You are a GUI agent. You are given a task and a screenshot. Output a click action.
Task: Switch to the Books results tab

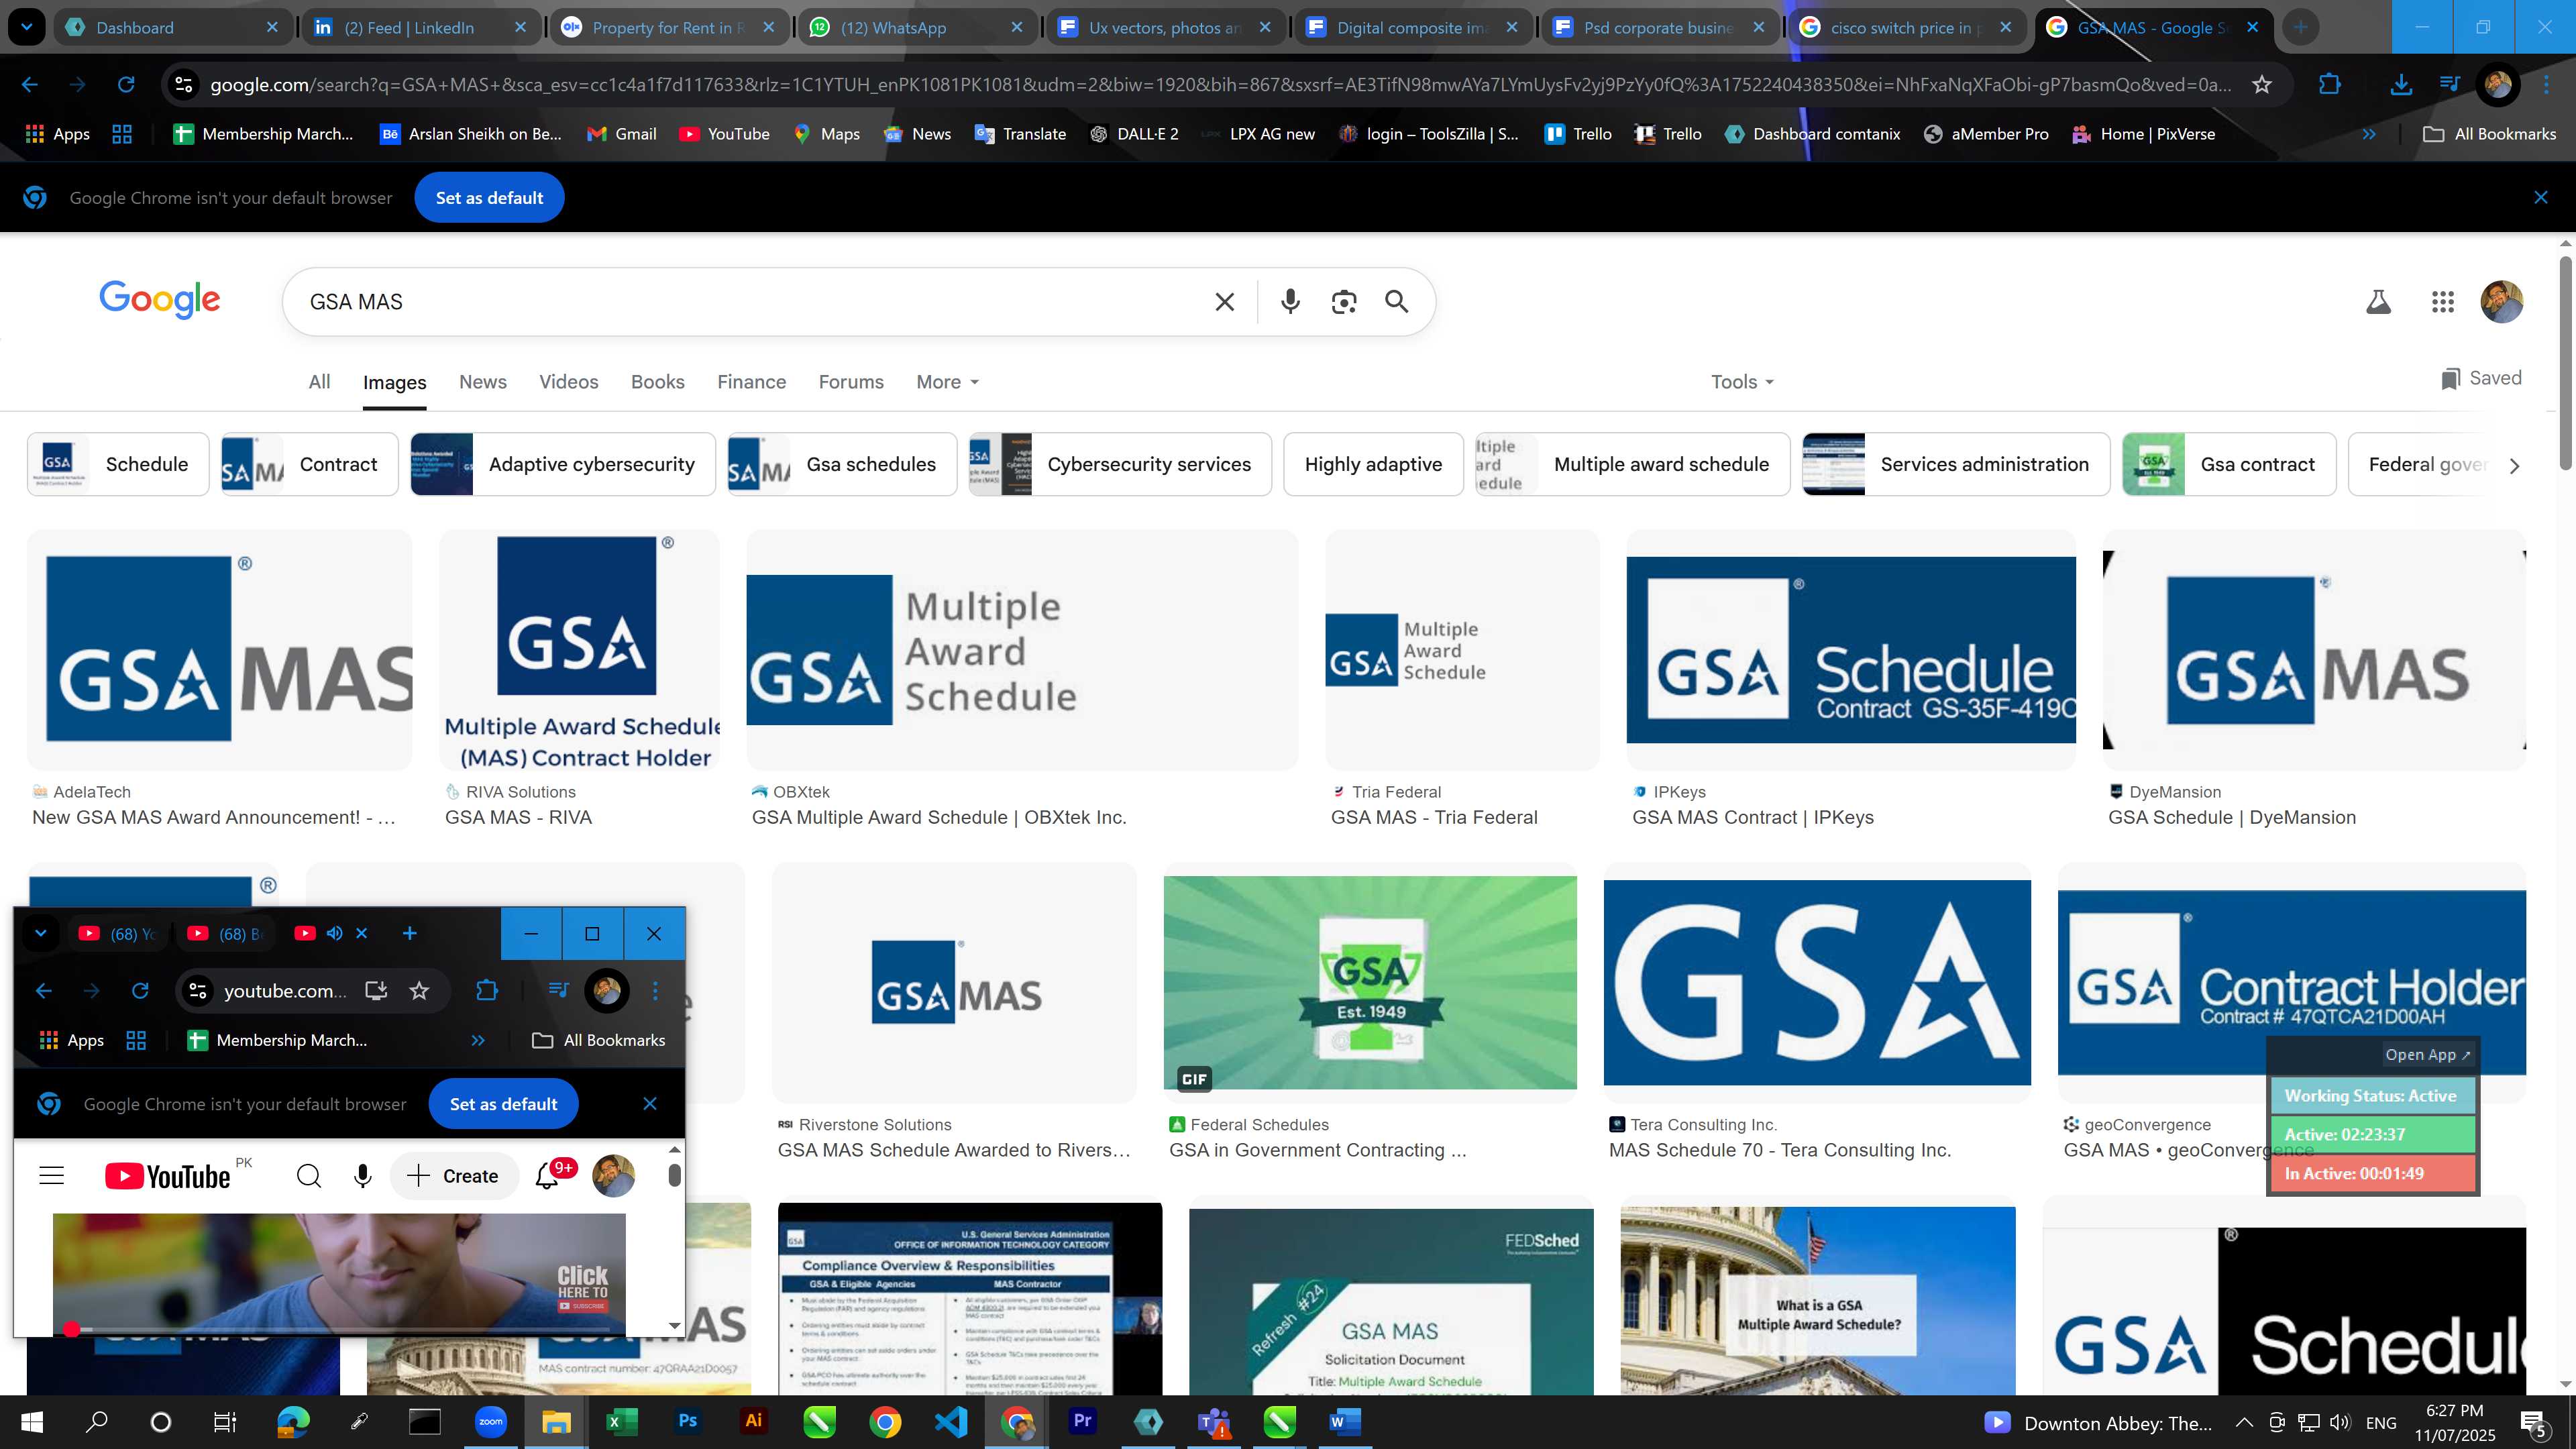[658, 382]
